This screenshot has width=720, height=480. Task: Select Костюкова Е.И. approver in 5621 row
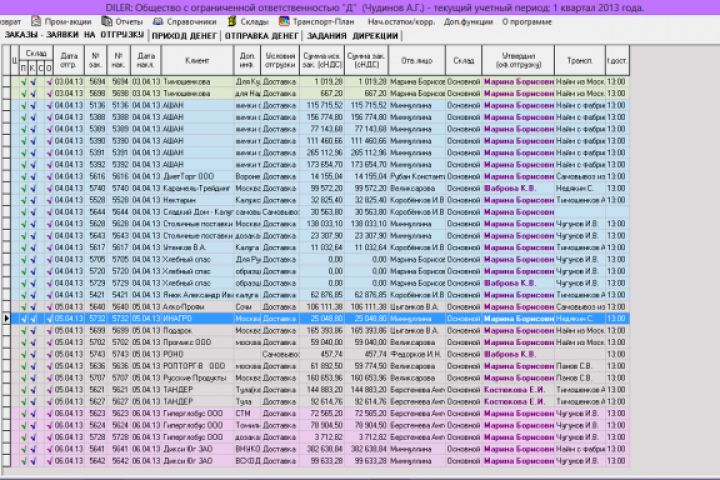pos(518,390)
